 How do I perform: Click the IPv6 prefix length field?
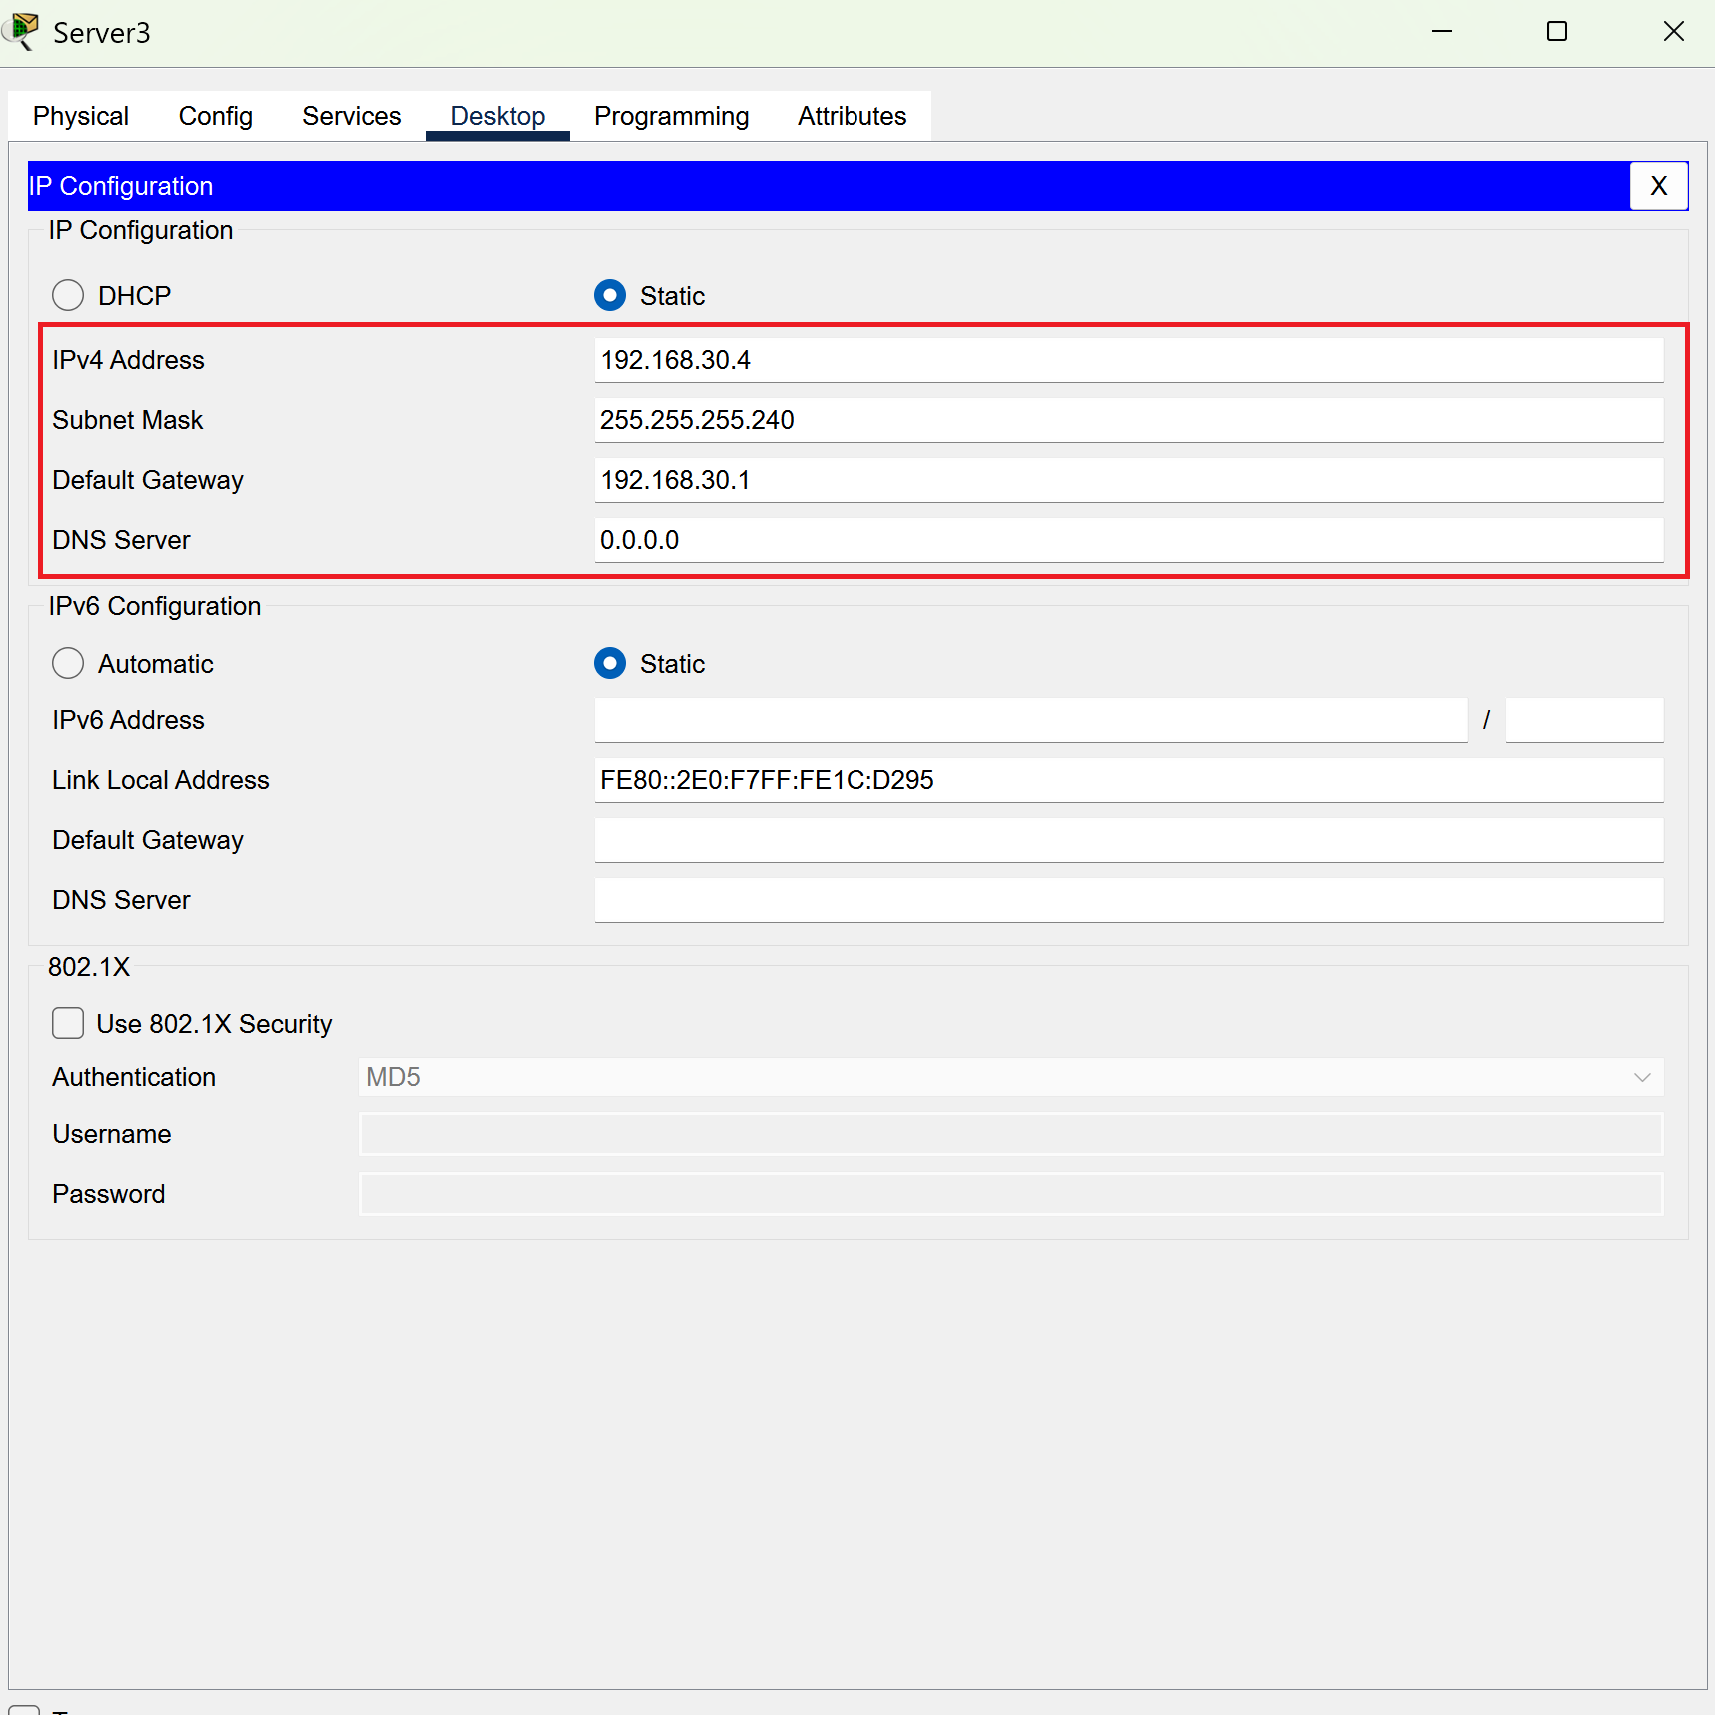pos(1585,720)
